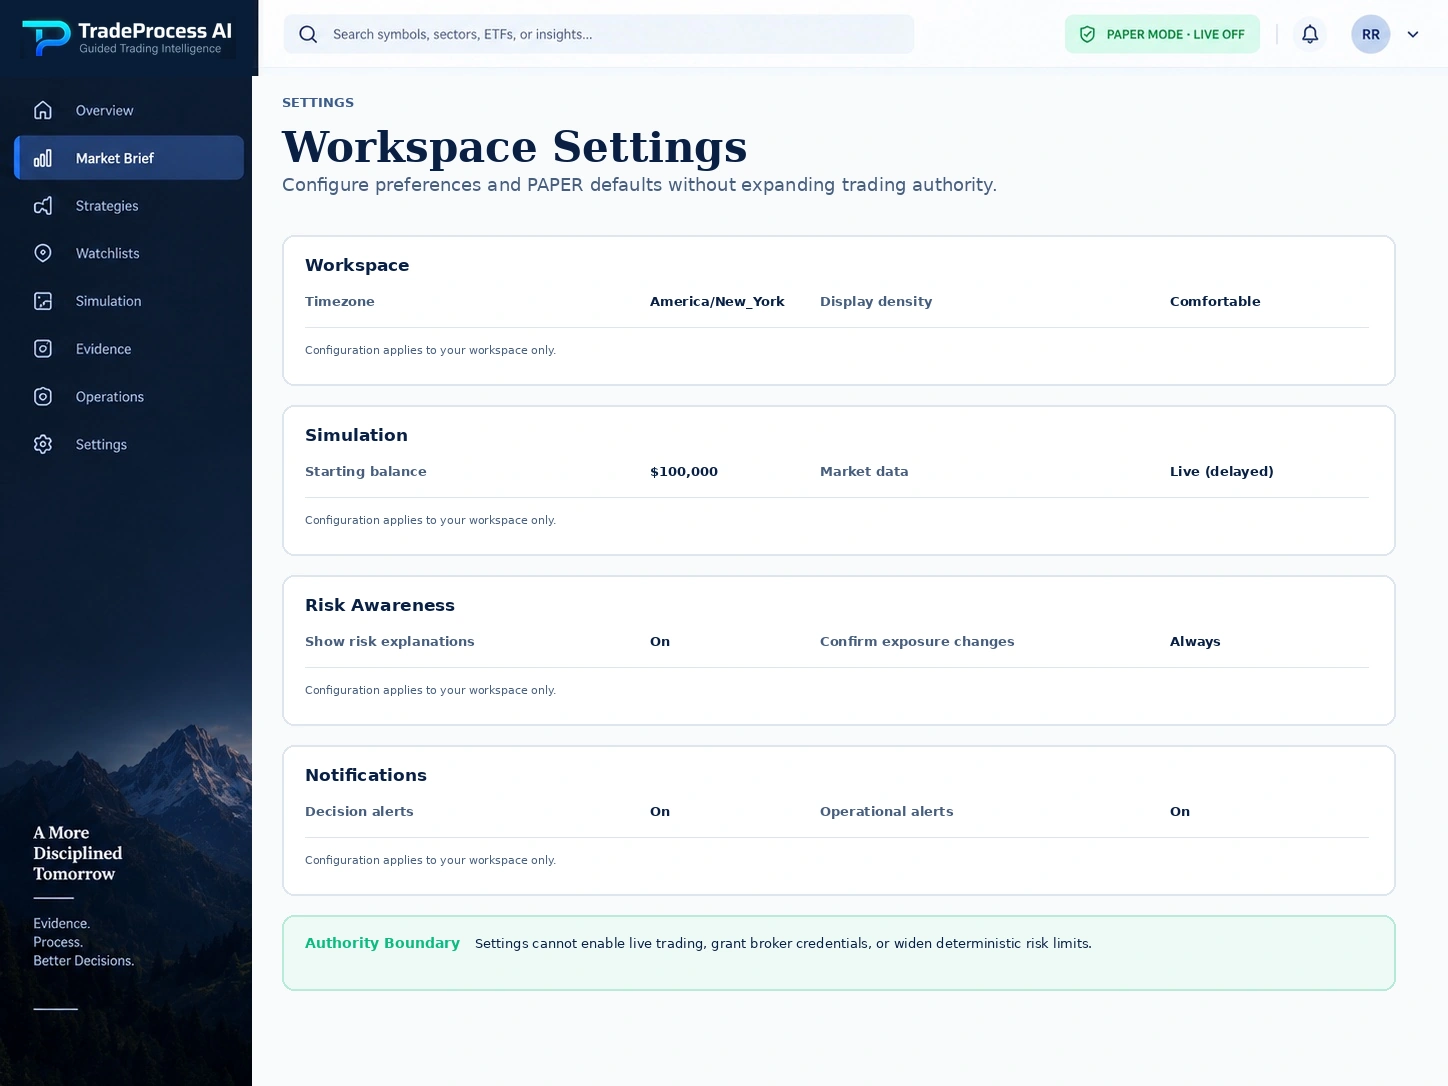Click the Decision alerts On value

click(660, 811)
